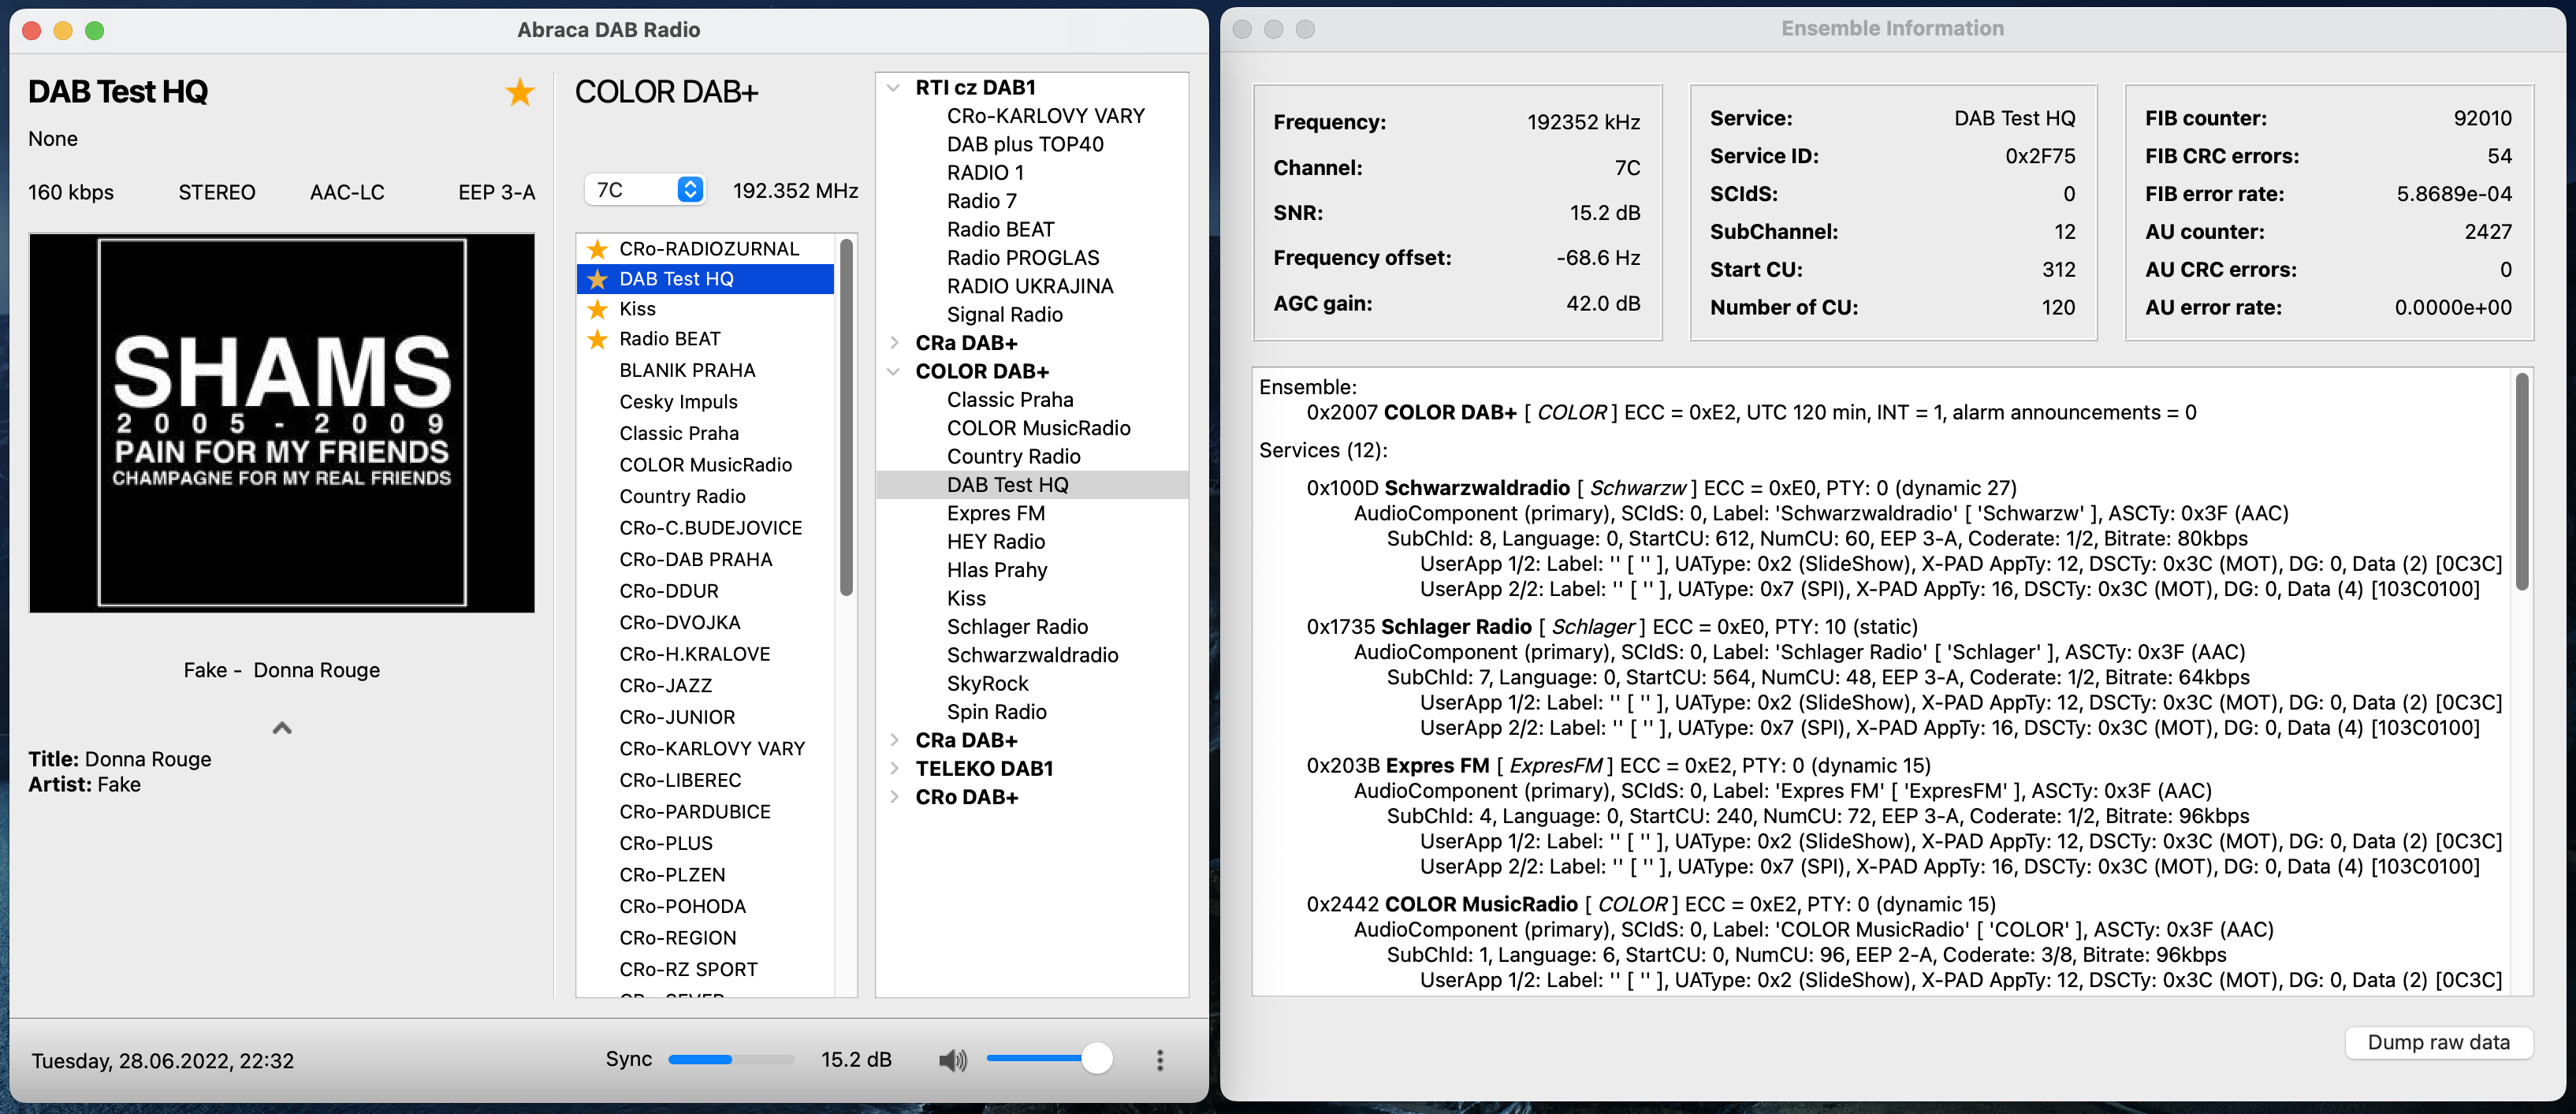Screen dimensions: 2576x1114
Task: Toggle favorite star next to DAB Test HQ title
Action: click(x=519, y=92)
